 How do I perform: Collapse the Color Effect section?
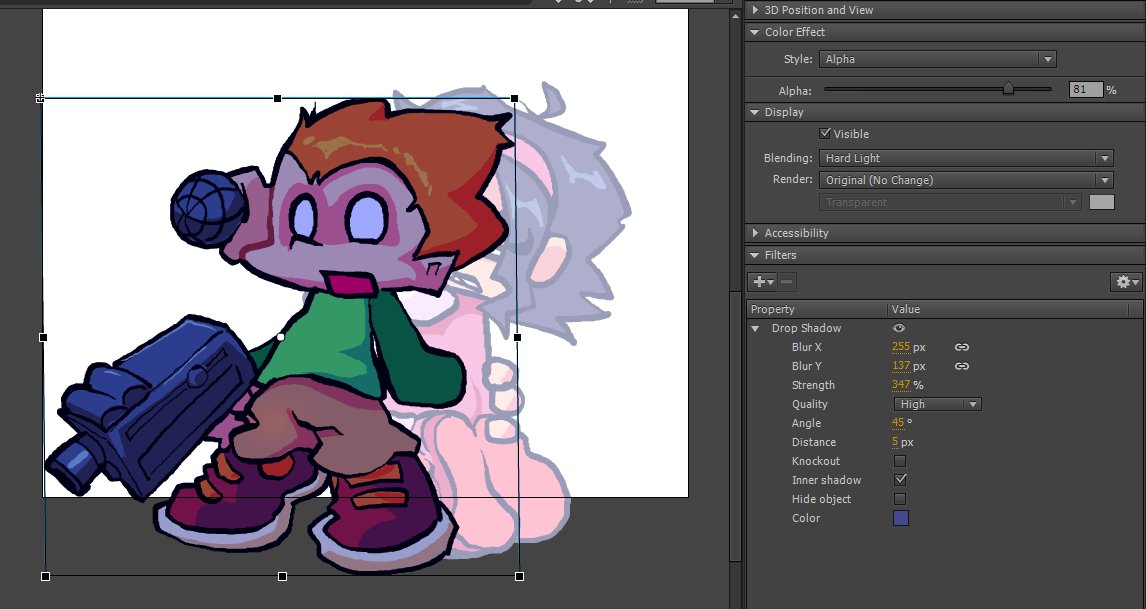coord(755,32)
